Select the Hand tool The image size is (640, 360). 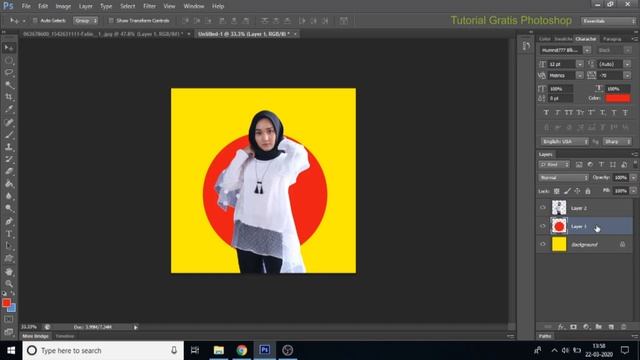[x=9, y=271]
